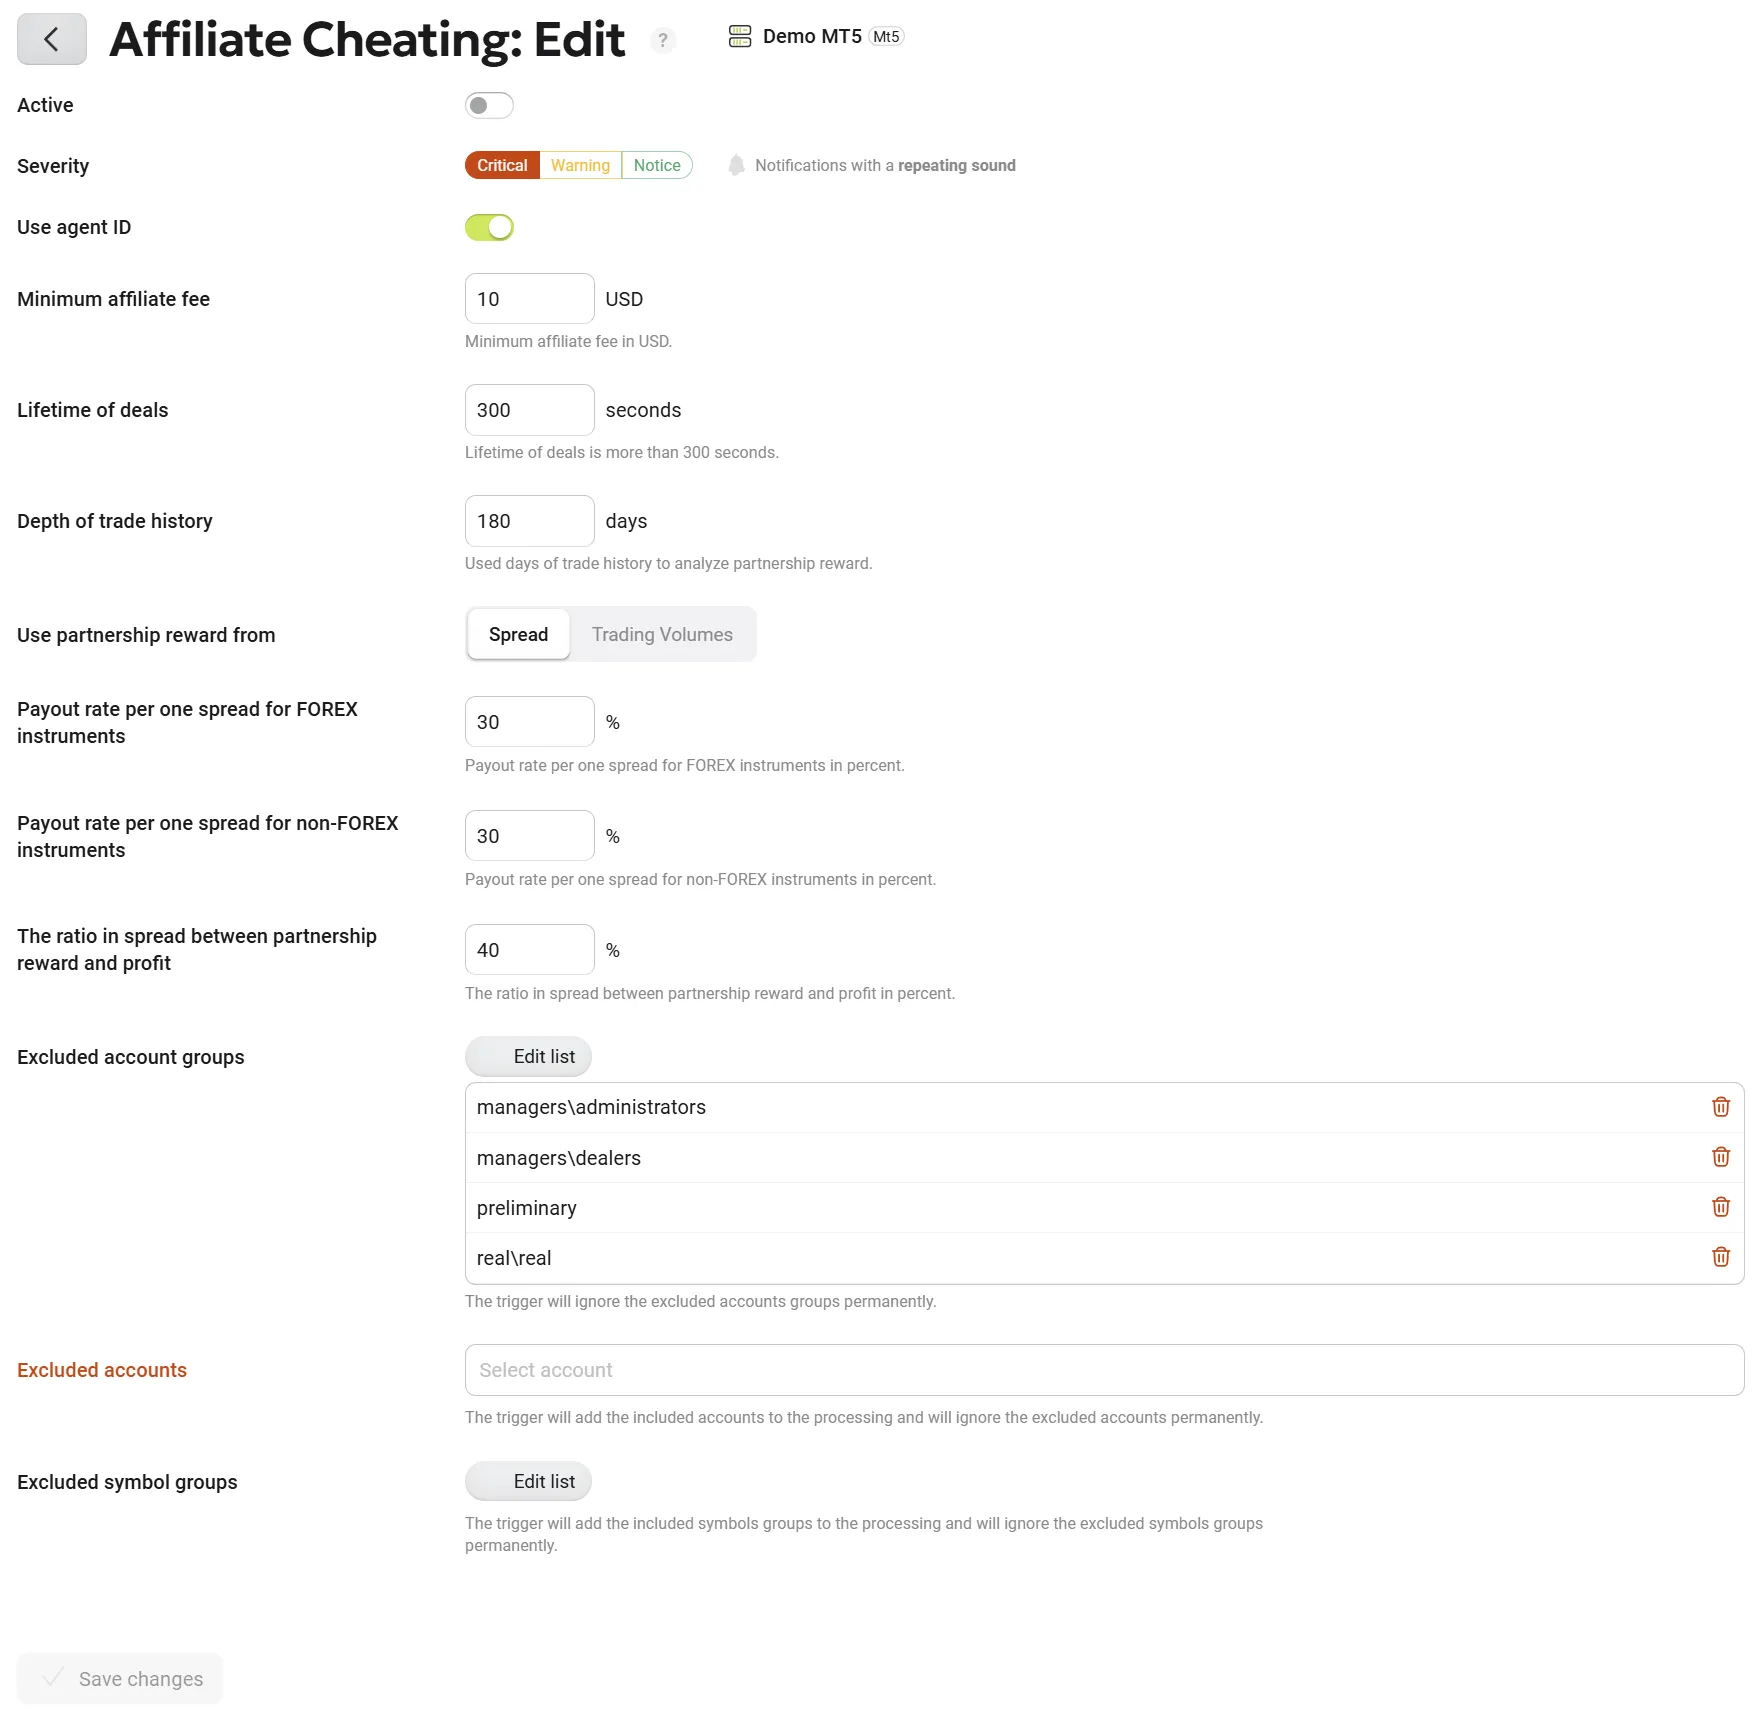Click the Affiliate Cheating: Edit heading
The image size is (1762, 1718).
367,40
